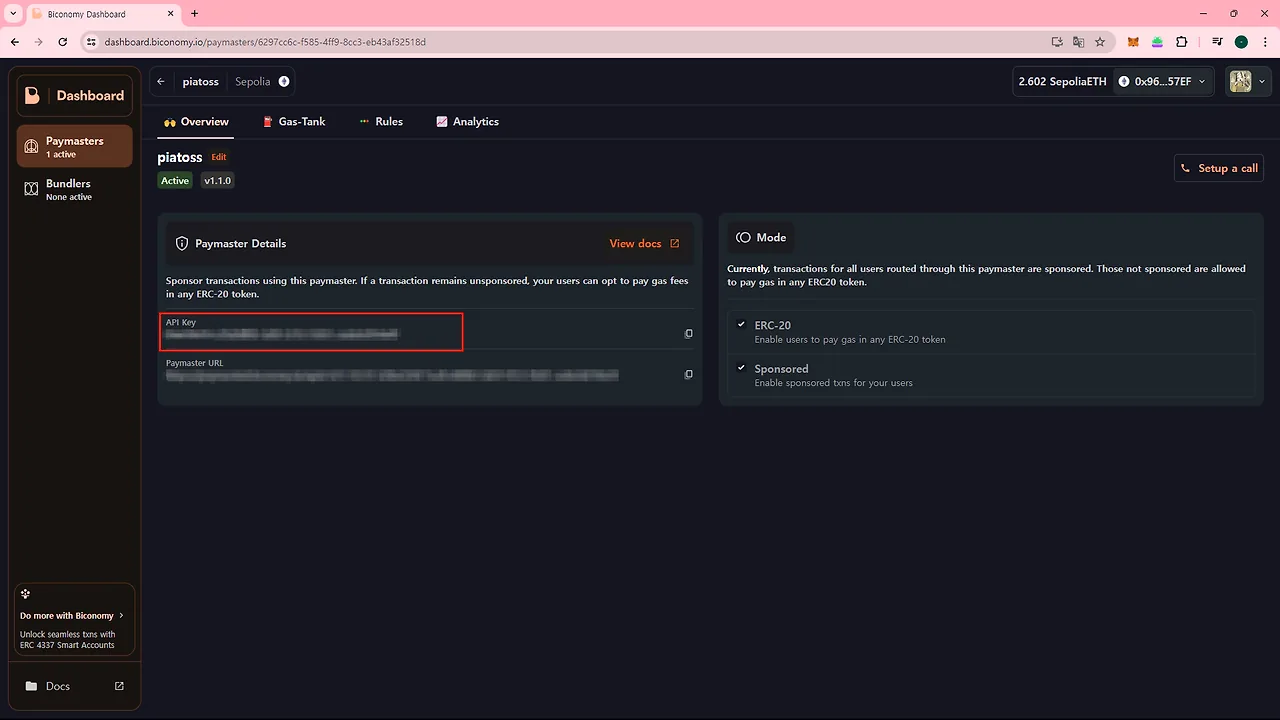This screenshot has width=1280, height=720.
Task: Click the install app icon in address bar
Action: [1057, 42]
